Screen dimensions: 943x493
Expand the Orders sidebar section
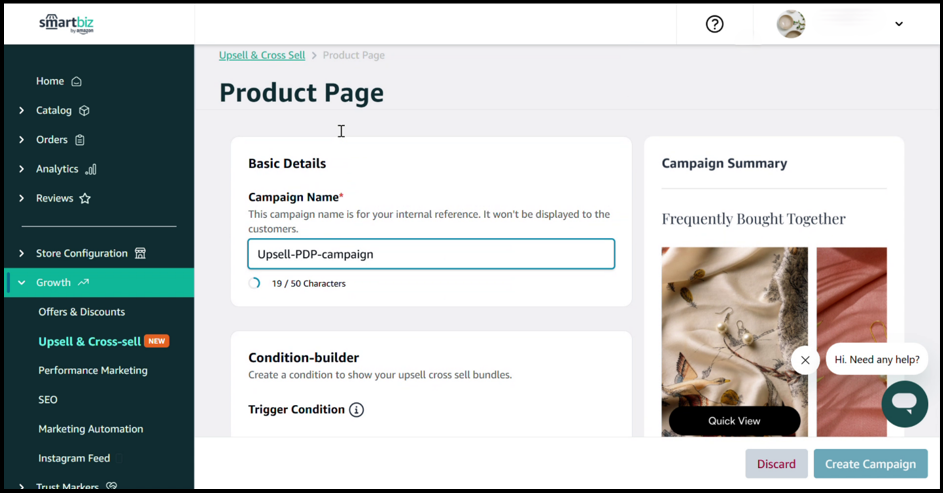click(22, 140)
